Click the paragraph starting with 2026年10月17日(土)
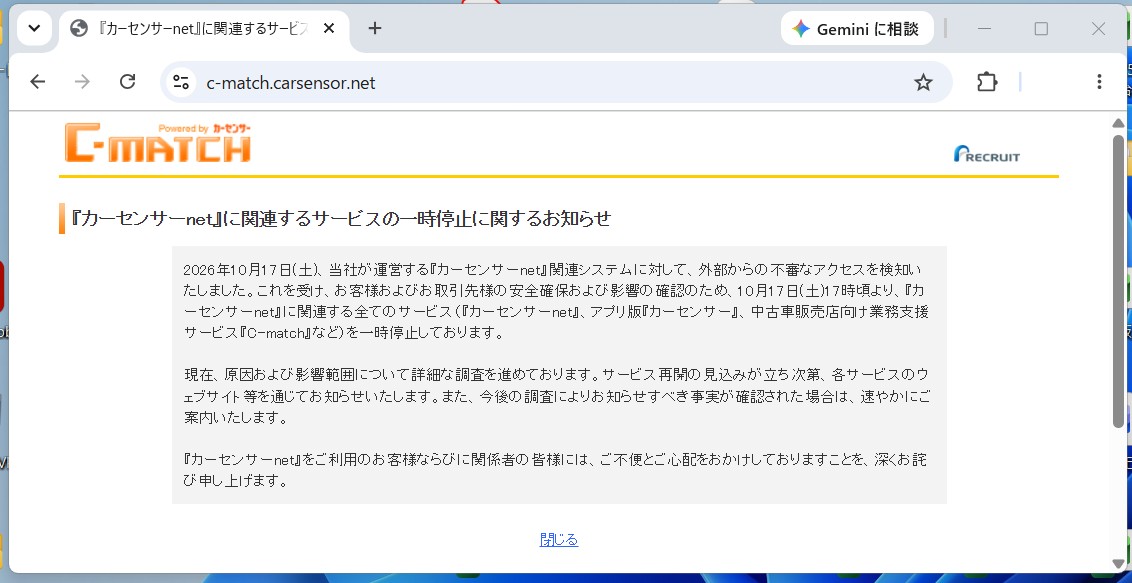 pos(554,301)
